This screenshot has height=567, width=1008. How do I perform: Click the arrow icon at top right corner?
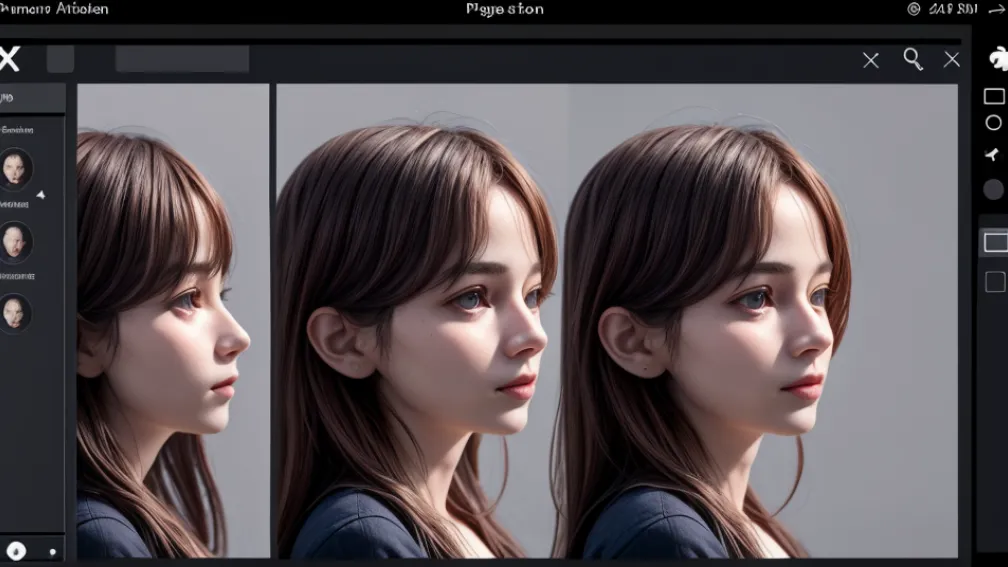[995, 9]
